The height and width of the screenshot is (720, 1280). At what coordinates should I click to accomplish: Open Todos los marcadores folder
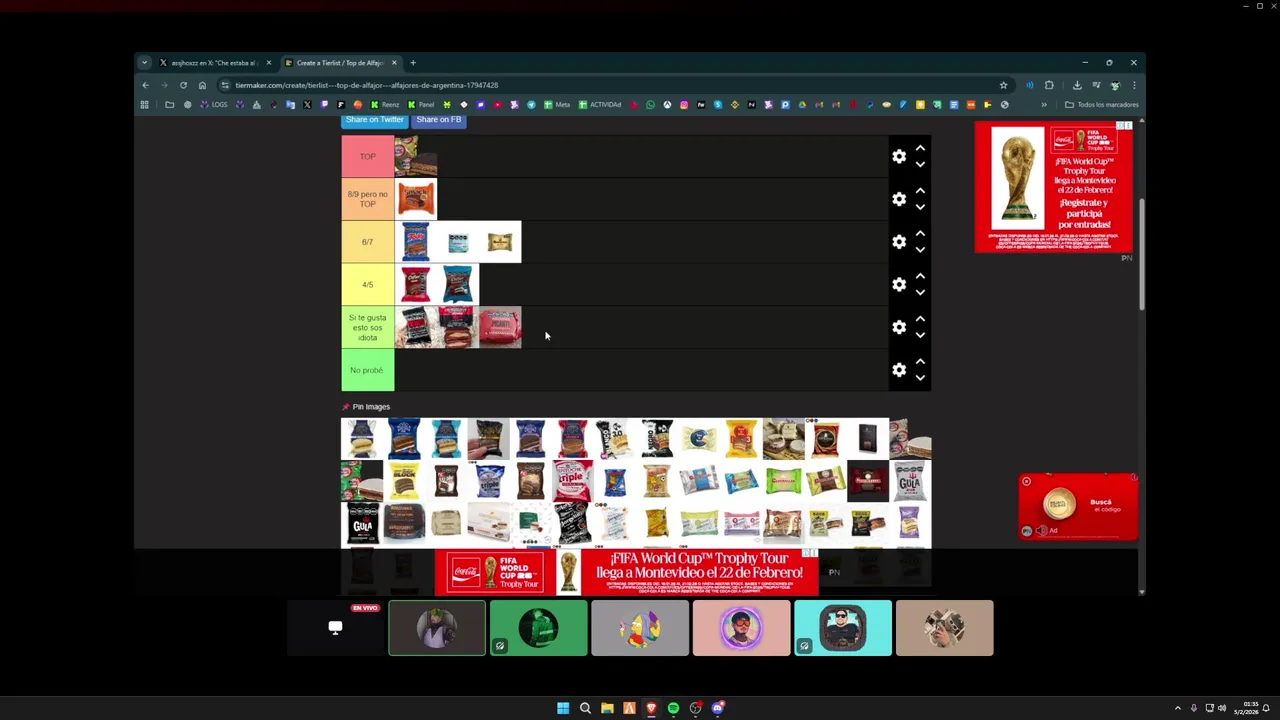click(1102, 104)
